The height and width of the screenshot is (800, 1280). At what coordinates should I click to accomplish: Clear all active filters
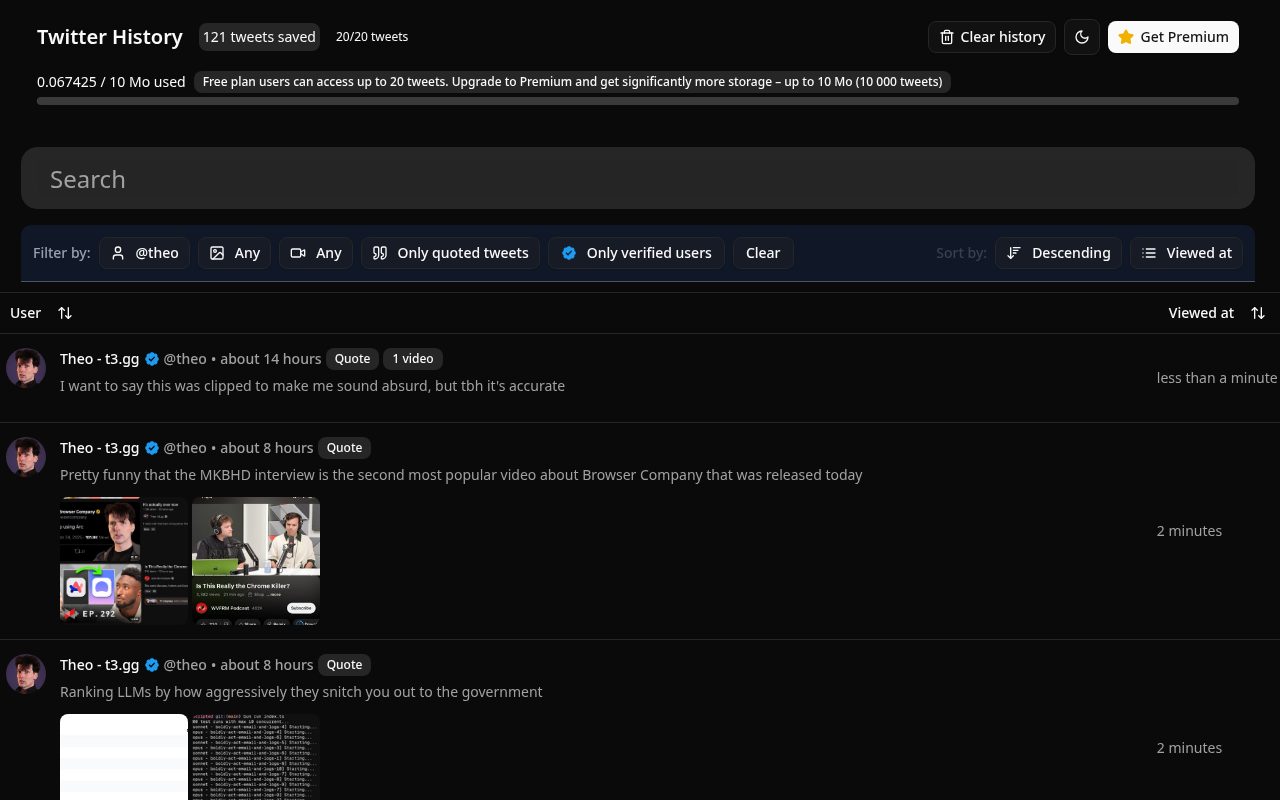coord(763,253)
